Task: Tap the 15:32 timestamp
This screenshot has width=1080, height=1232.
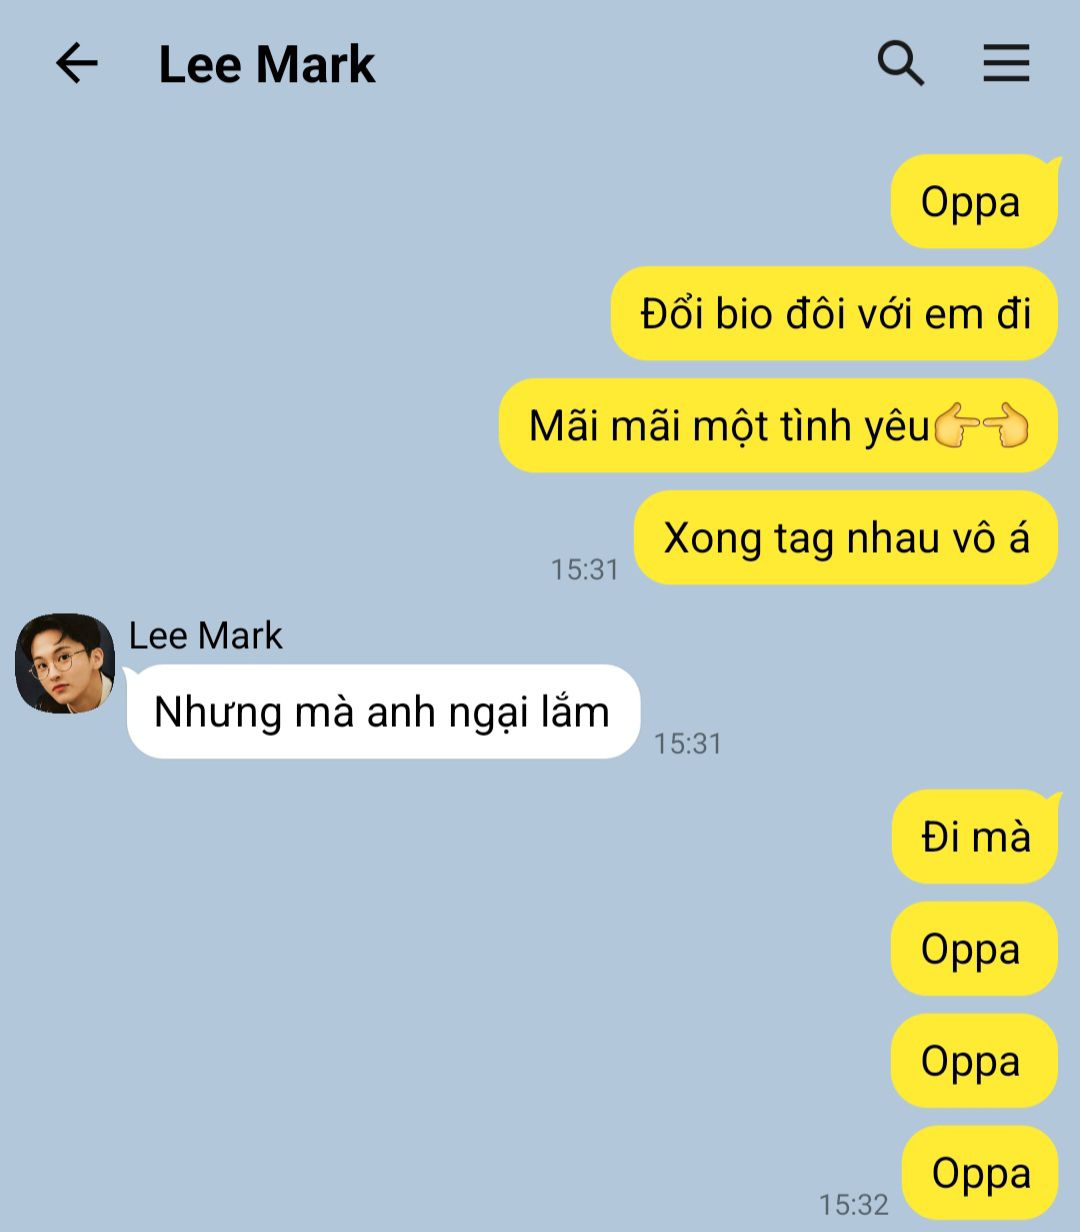Action: coord(854,1204)
